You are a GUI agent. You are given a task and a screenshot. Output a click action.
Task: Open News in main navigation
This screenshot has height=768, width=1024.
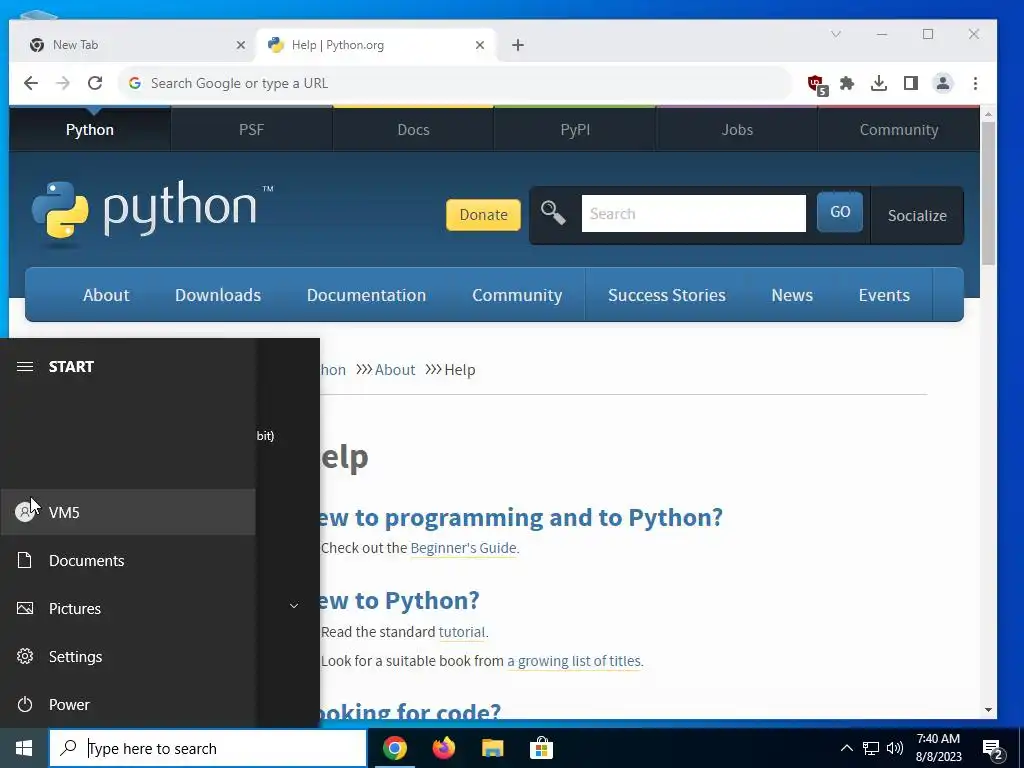pos(792,295)
